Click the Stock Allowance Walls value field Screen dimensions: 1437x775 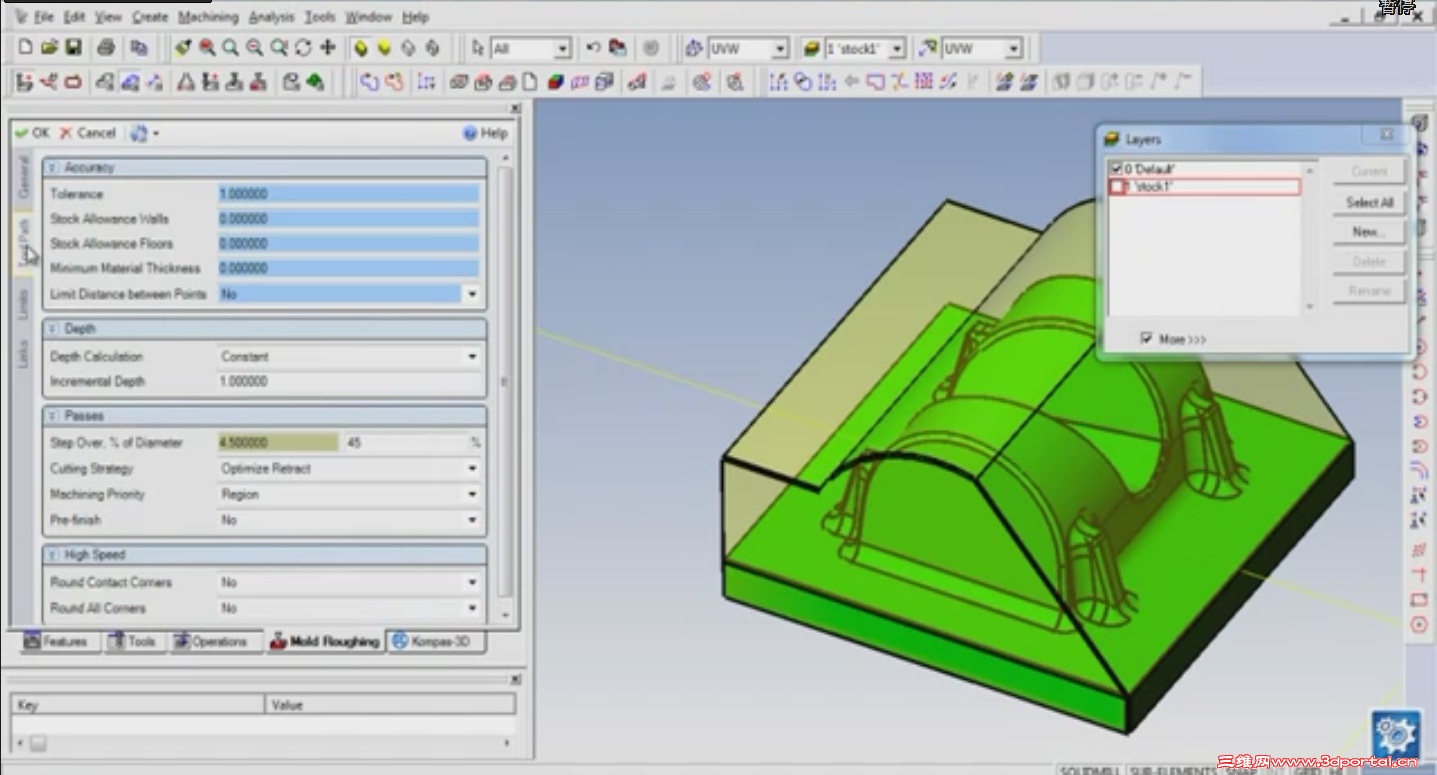point(349,219)
